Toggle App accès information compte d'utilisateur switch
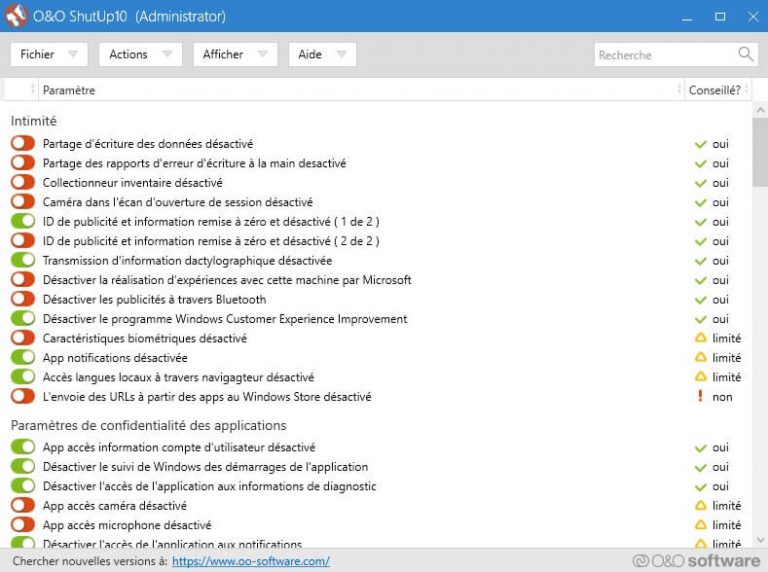This screenshot has width=768, height=572. (23, 447)
